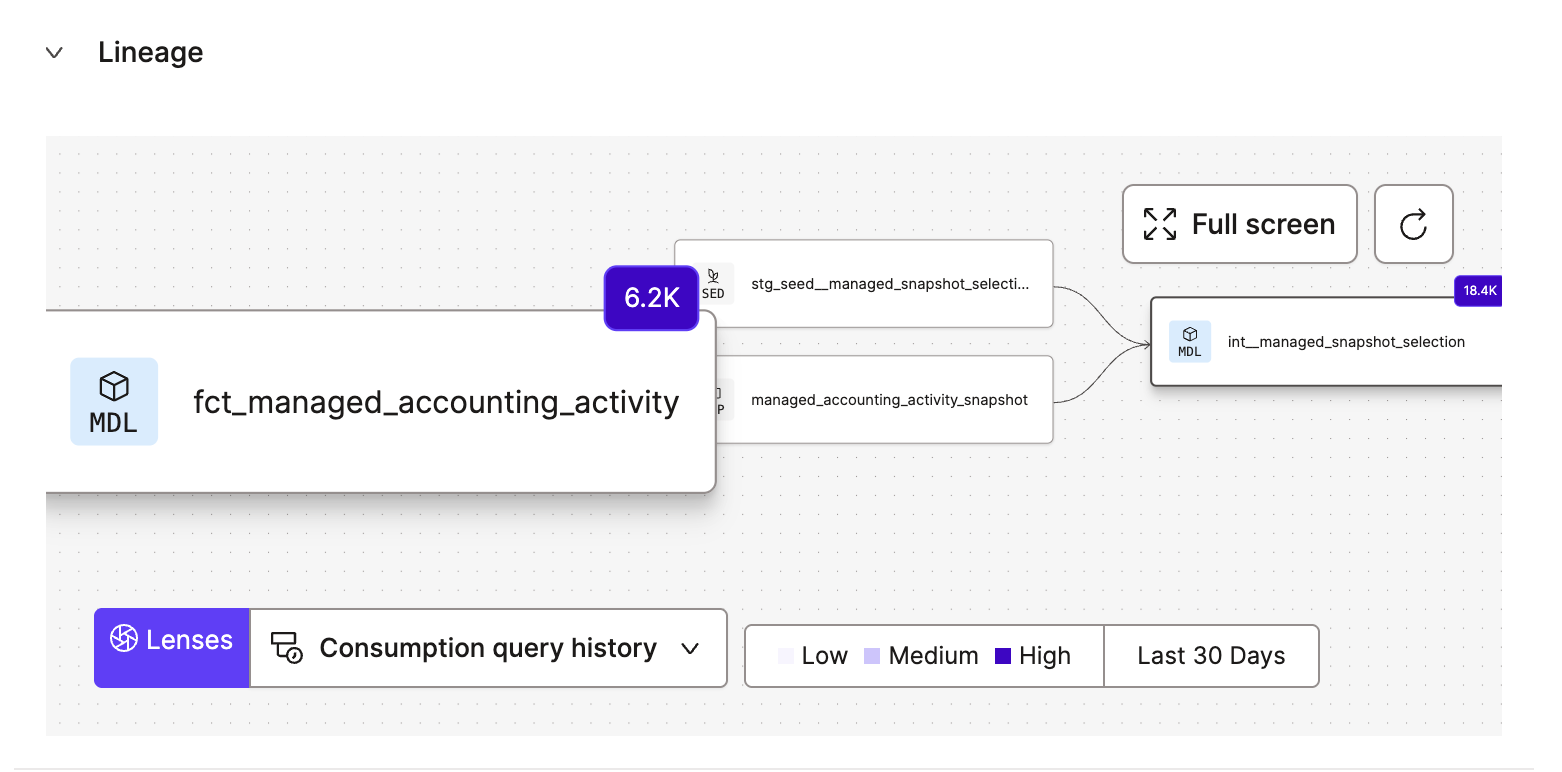Viewport: 1562px width, 772px height.
Task: Toggle the 18.4K badge on int__managed_snapshot_selection
Action: click(x=1477, y=291)
